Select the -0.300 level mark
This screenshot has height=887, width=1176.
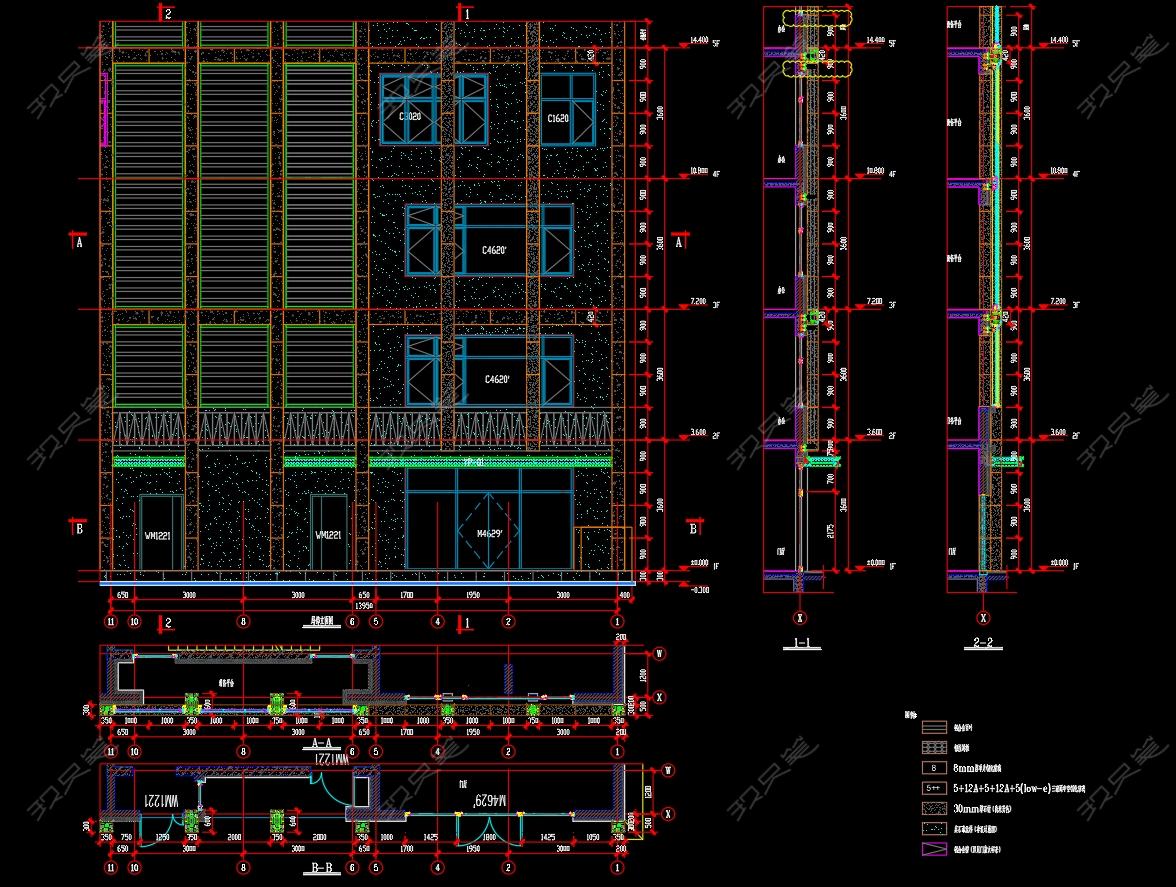[x=700, y=589]
